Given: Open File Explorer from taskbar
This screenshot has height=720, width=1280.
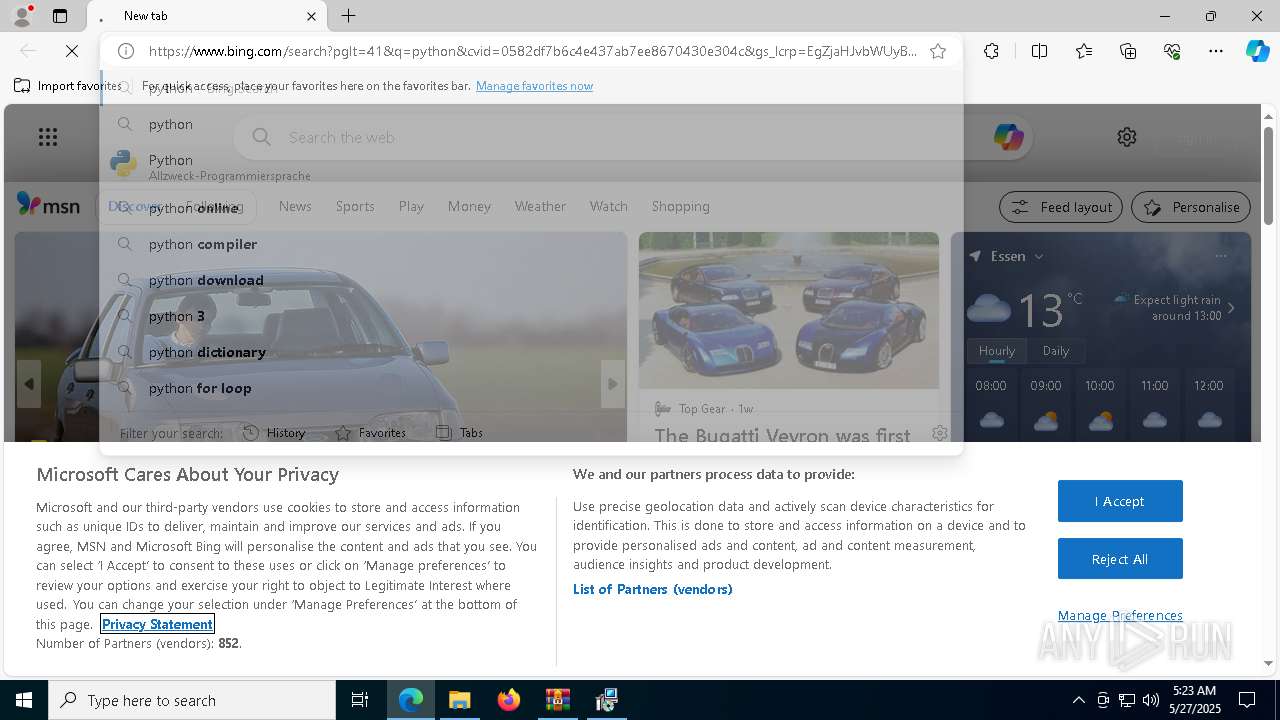Looking at the screenshot, I should pyautogui.click(x=460, y=700).
